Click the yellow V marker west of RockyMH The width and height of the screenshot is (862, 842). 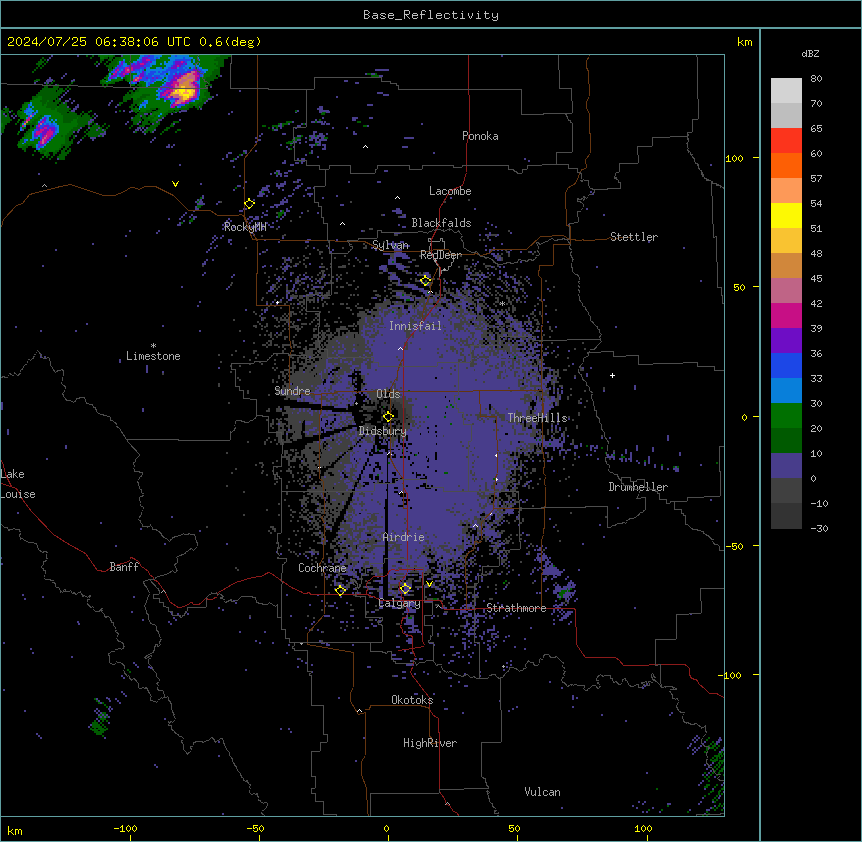coord(175,184)
